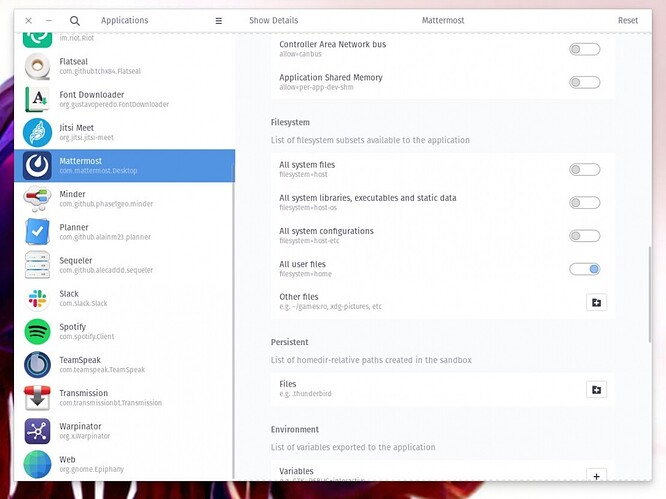Screen dimensions: 666x499
Task: Select Flatseal app icon in sidebar
Action: point(37,66)
